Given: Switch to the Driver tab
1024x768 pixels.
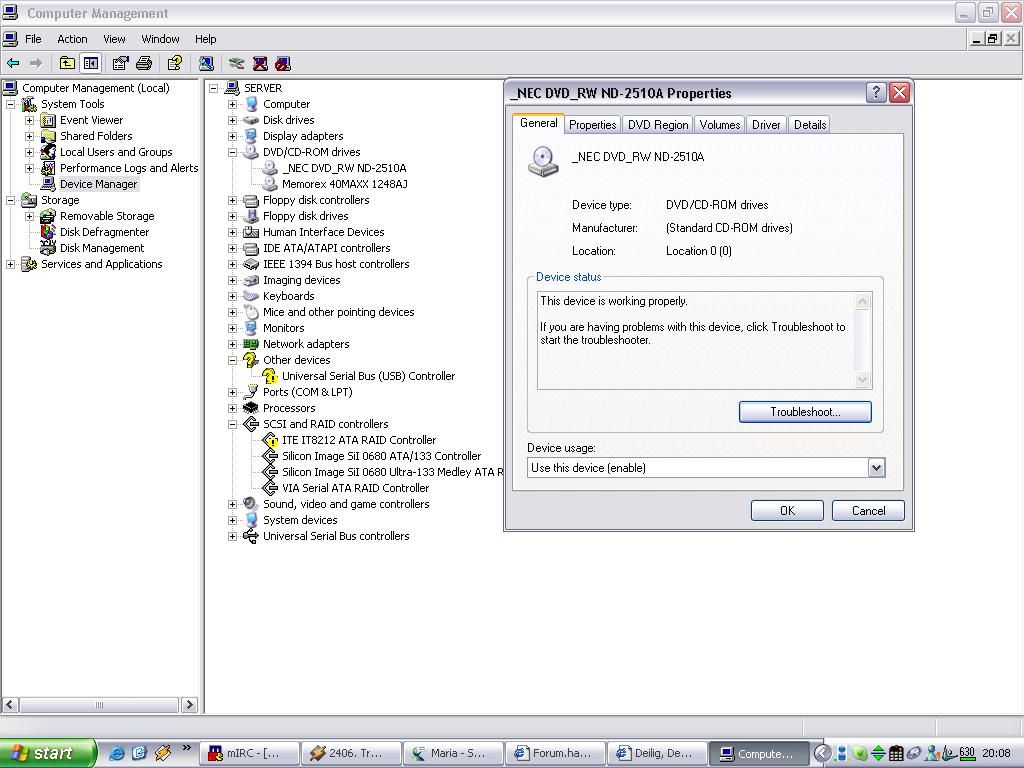Looking at the screenshot, I should 766,125.
